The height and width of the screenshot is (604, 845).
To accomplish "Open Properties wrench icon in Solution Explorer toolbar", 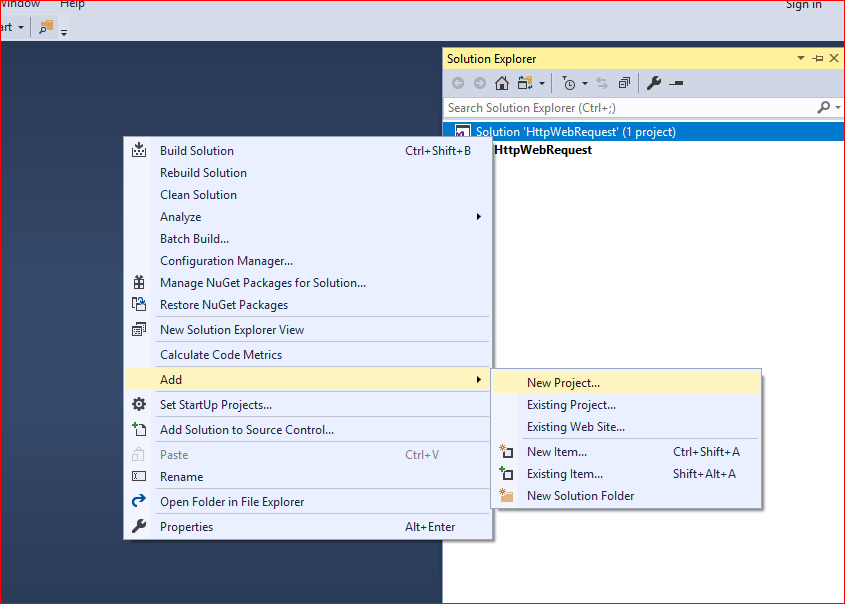I will (654, 83).
